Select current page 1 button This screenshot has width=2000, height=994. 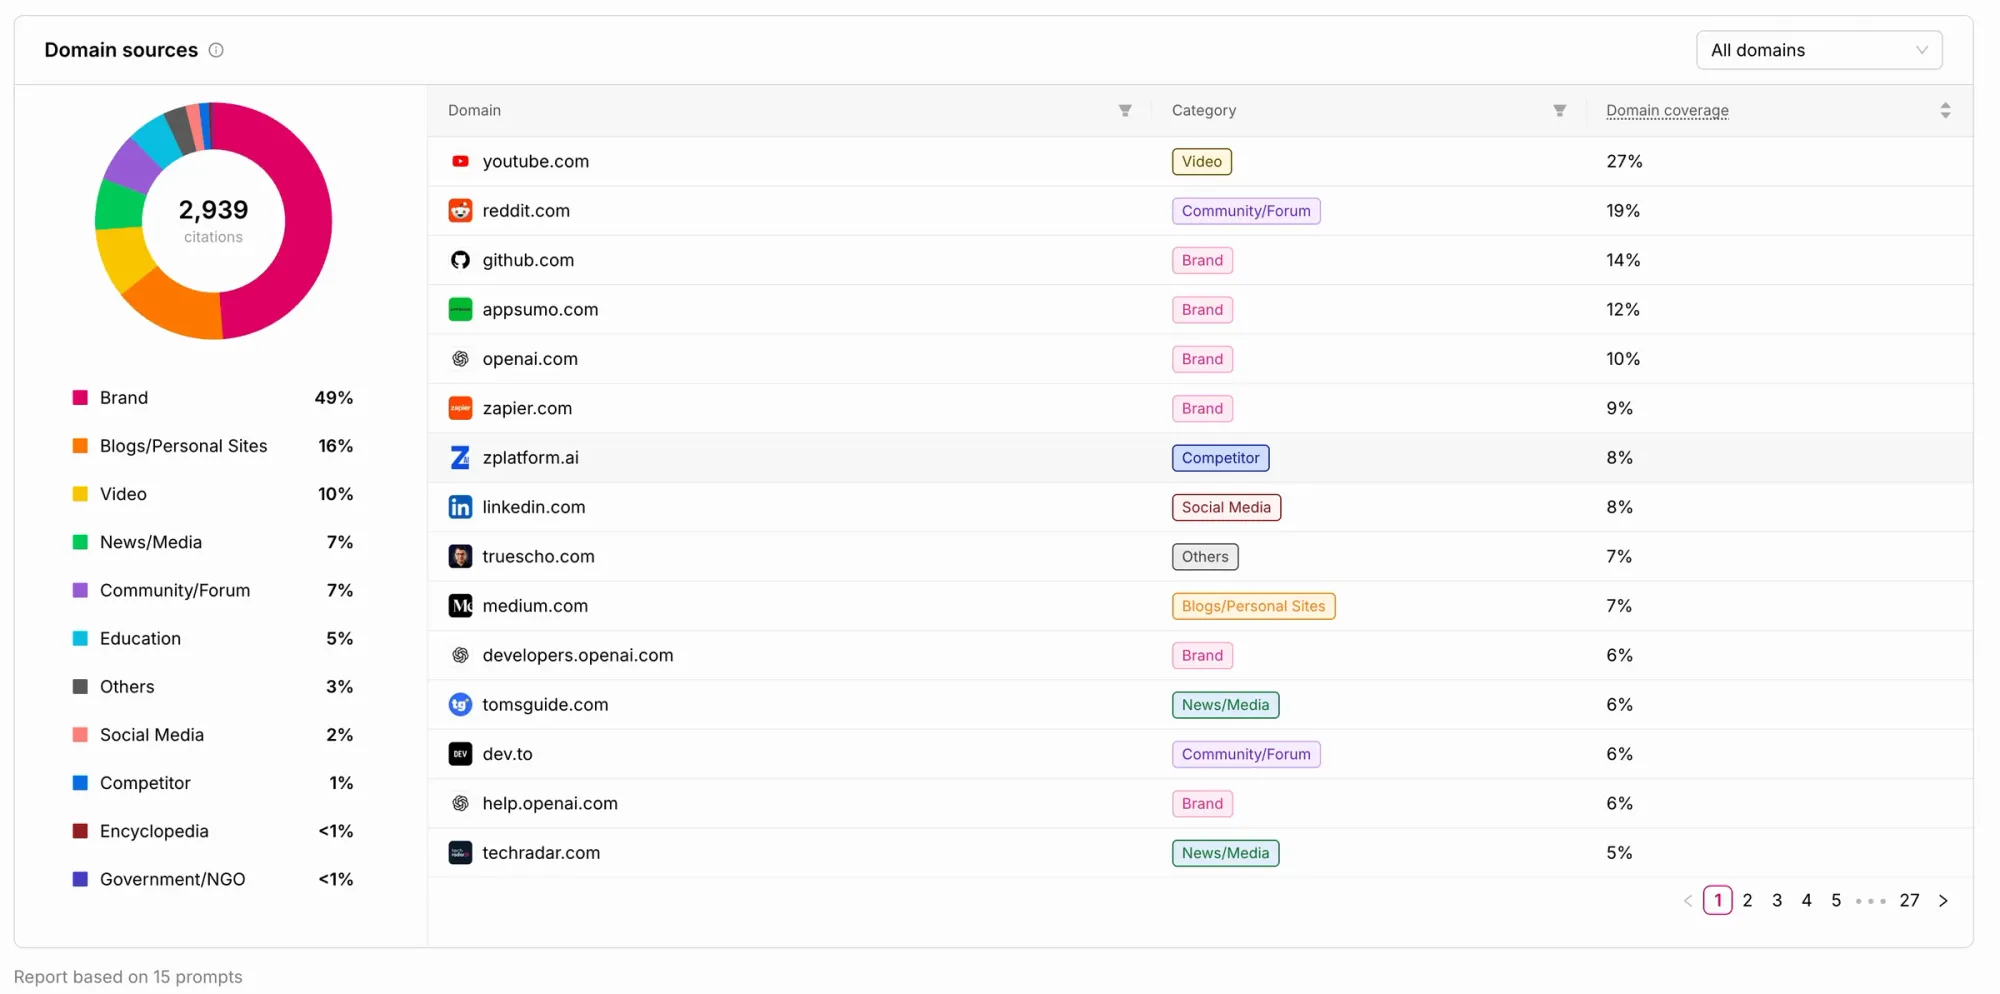(x=1718, y=900)
